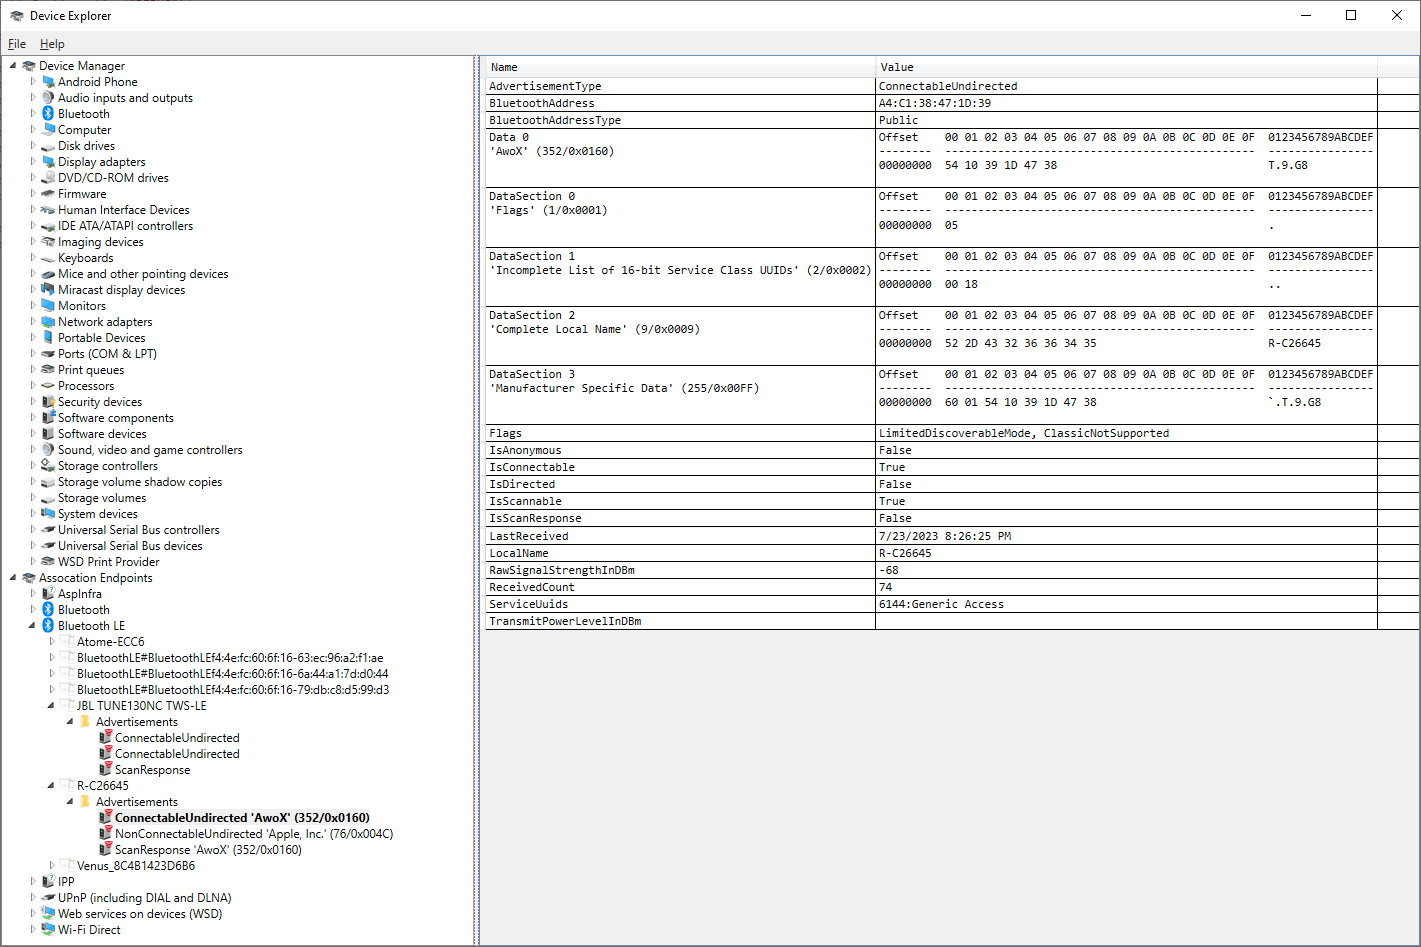Expand the Venus_8C4B1423D6B6 device node
This screenshot has width=1421, height=947.
[51, 866]
